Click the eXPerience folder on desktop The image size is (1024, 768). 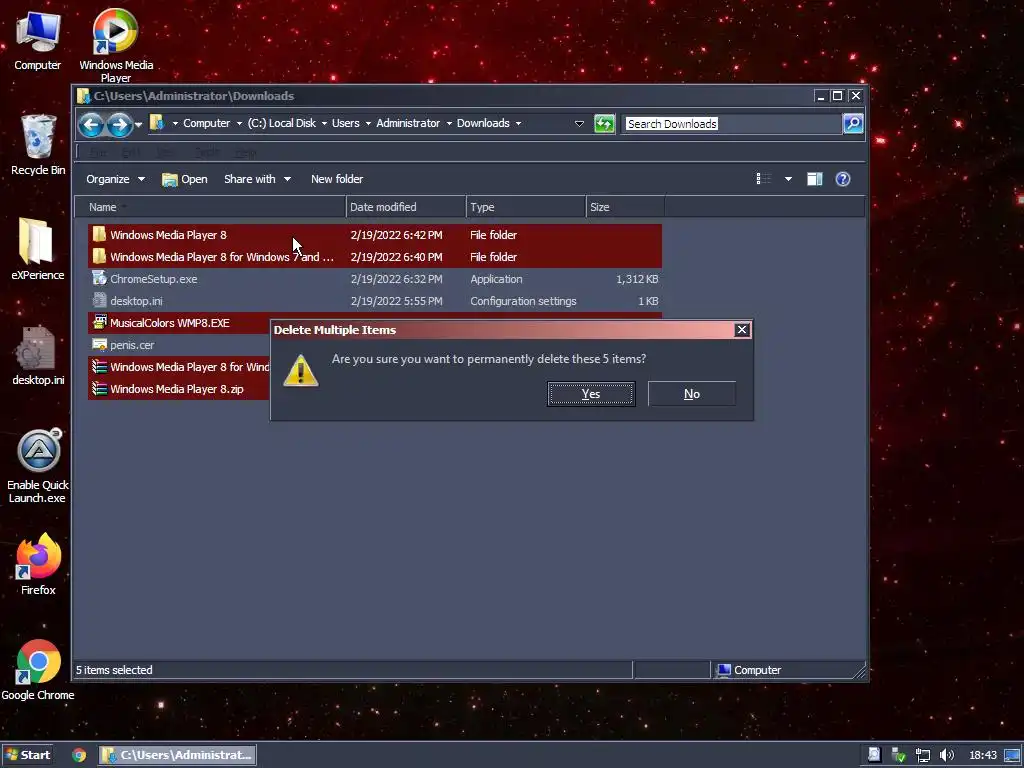(38, 249)
